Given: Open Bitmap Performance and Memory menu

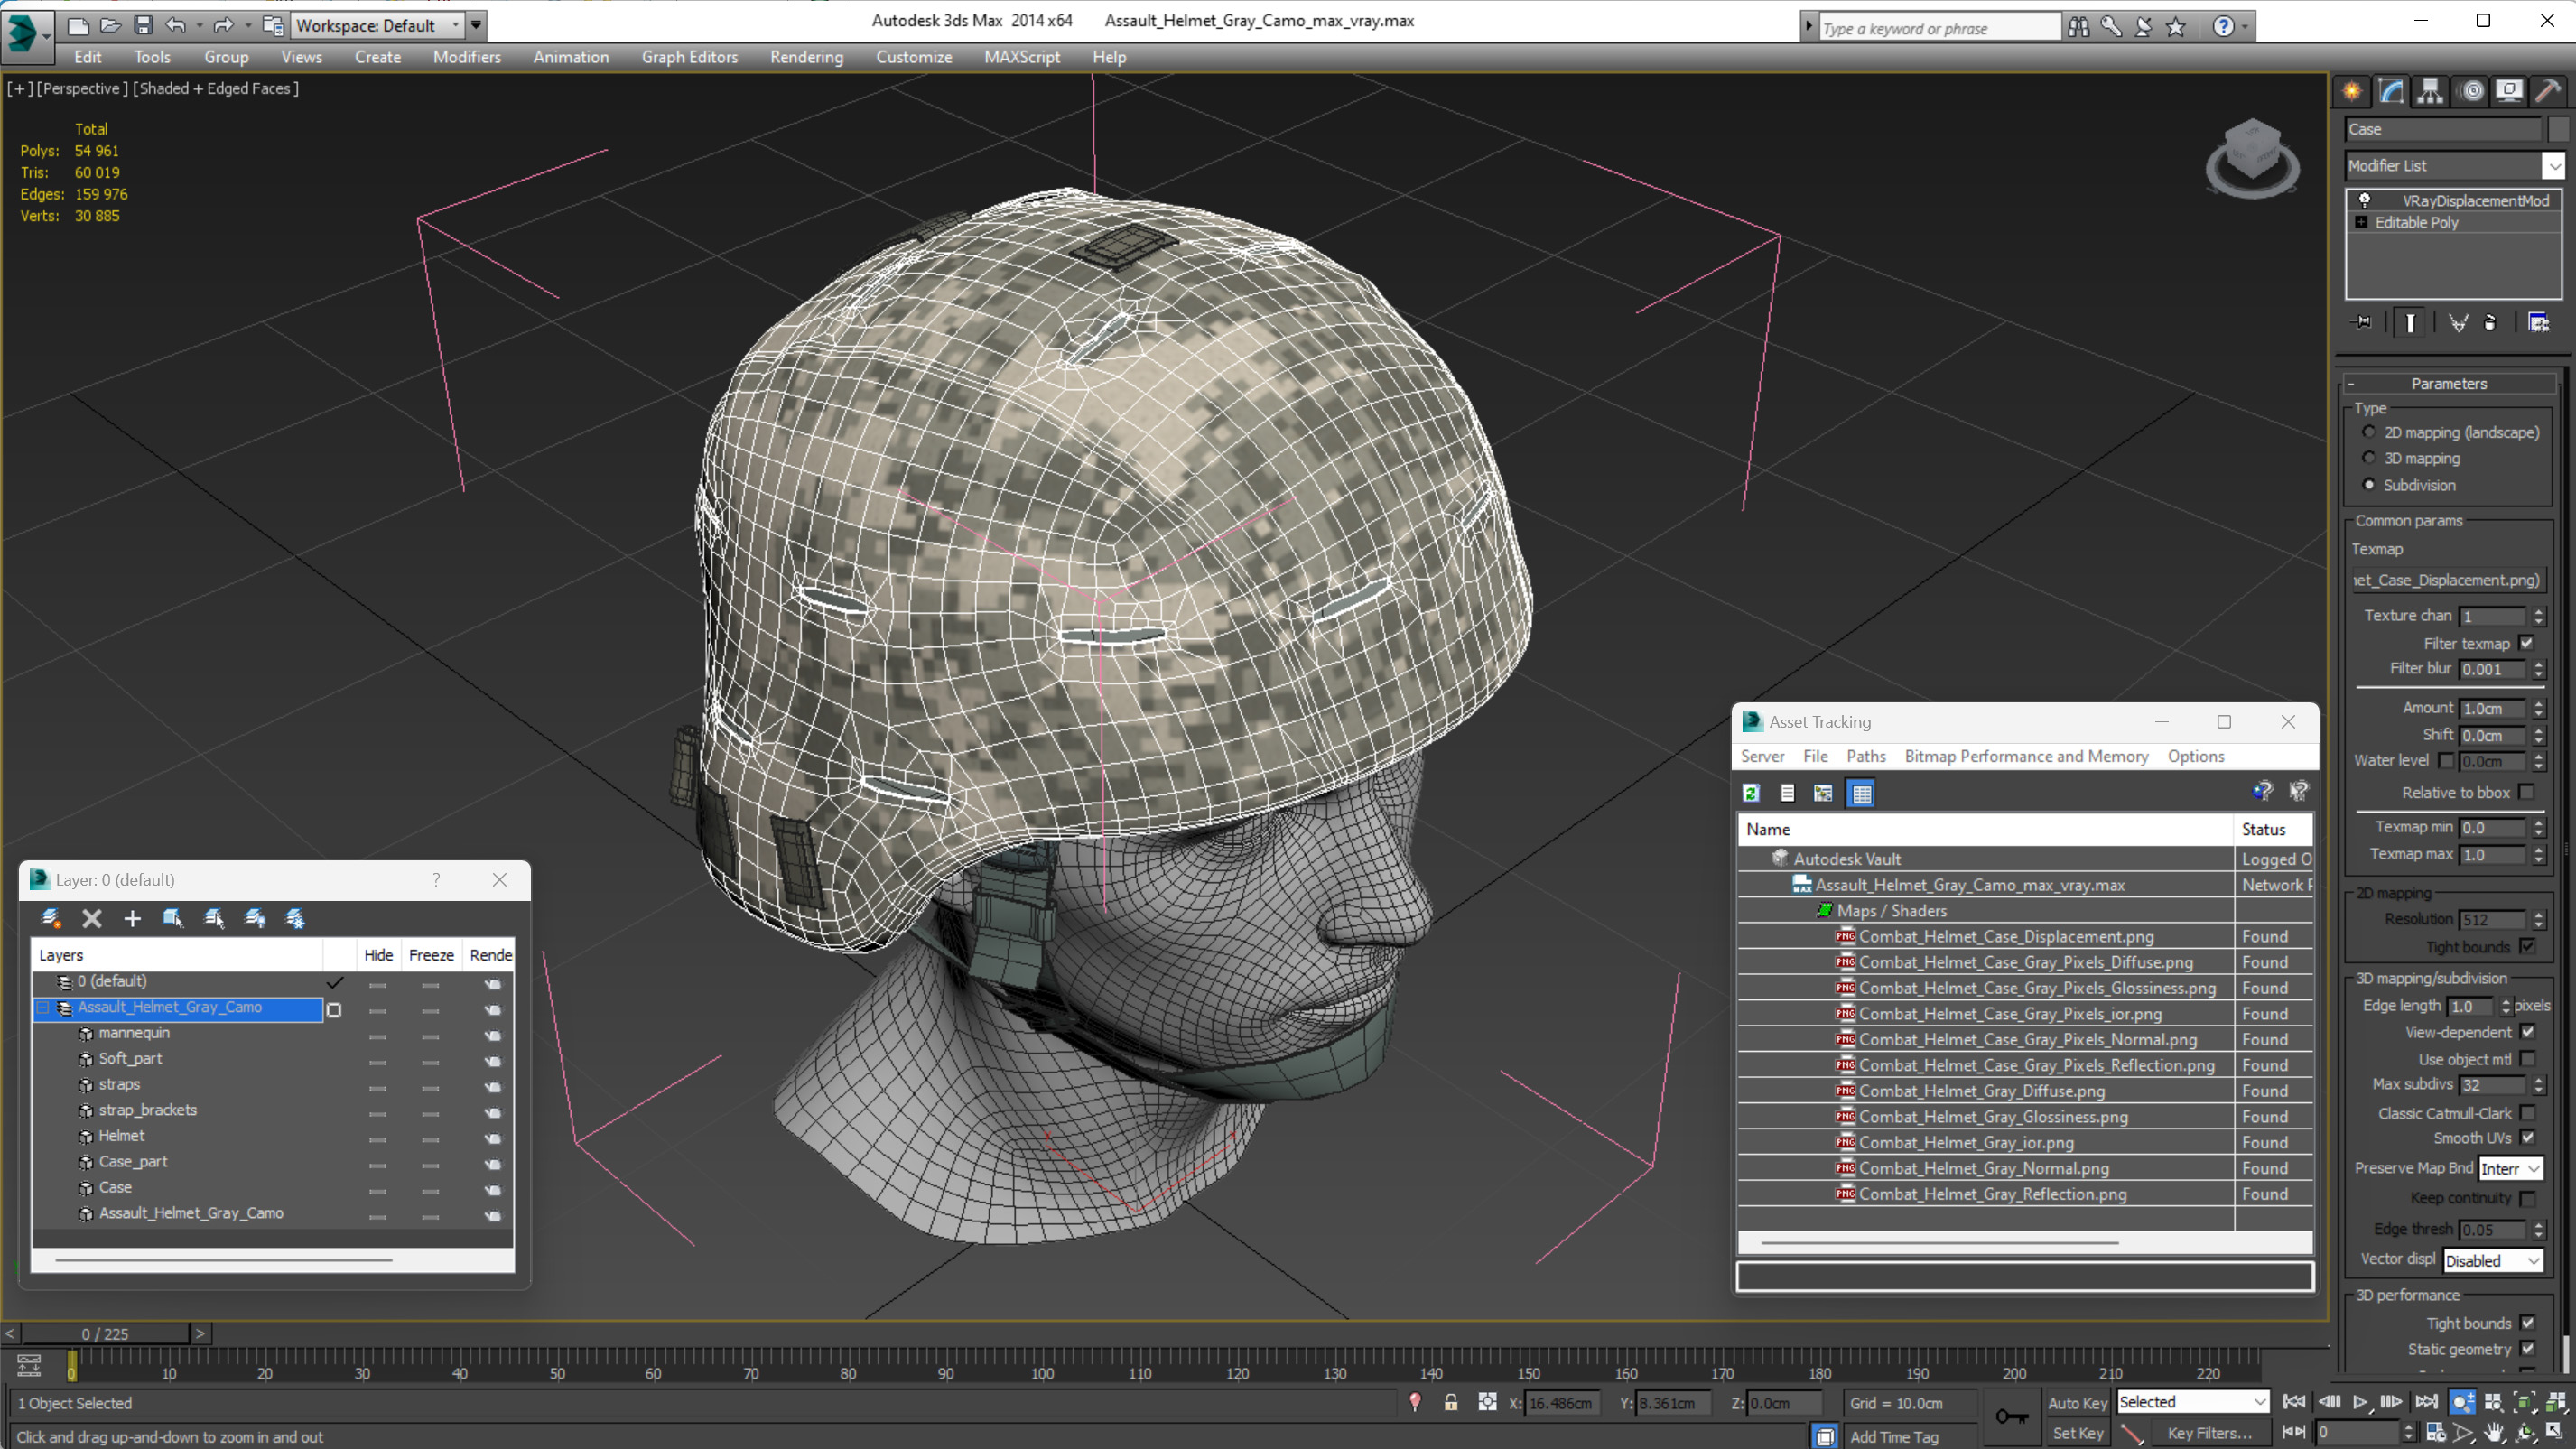Looking at the screenshot, I should pyautogui.click(x=2026, y=757).
